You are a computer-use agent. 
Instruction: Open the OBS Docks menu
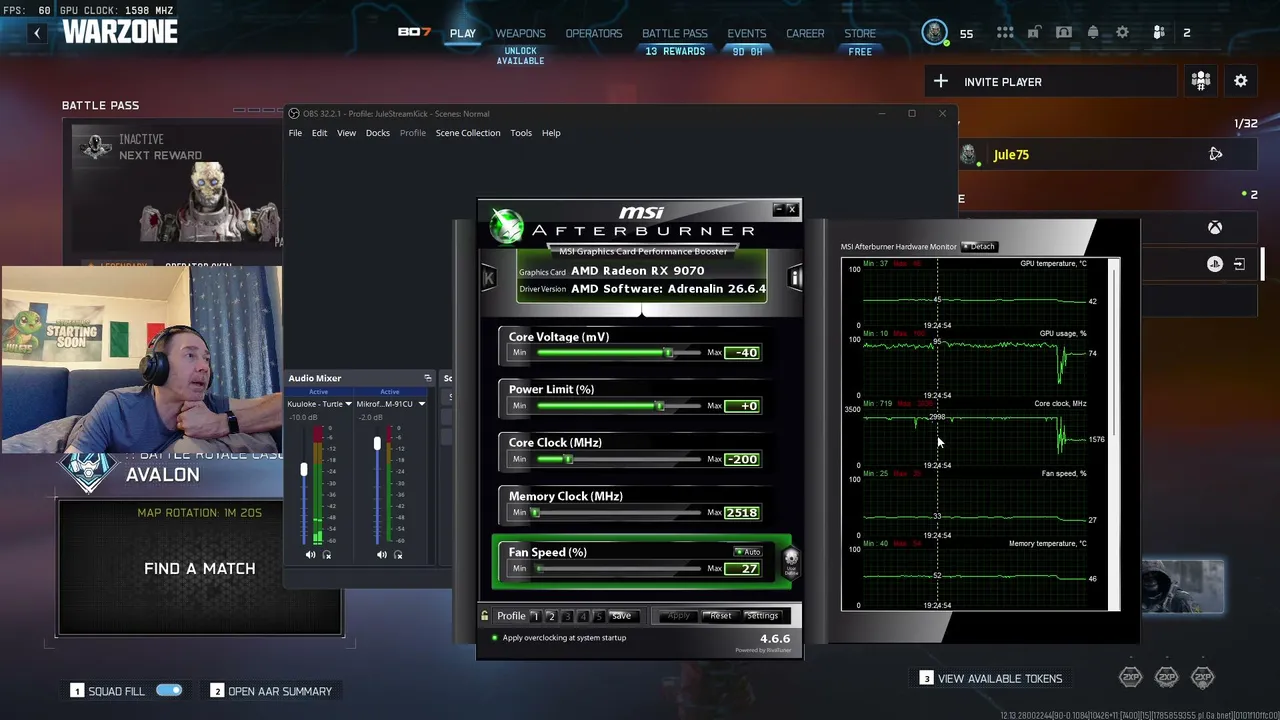pos(378,133)
